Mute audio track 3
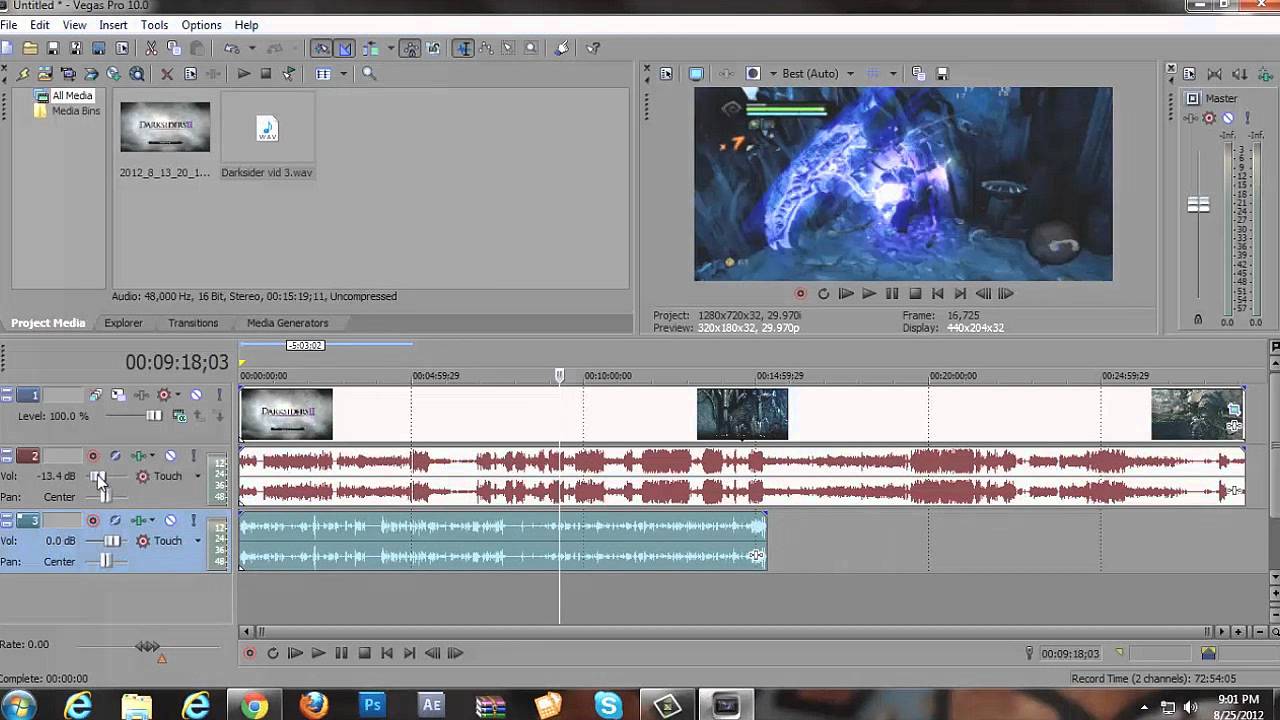The height and width of the screenshot is (720, 1280). point(170,520)
